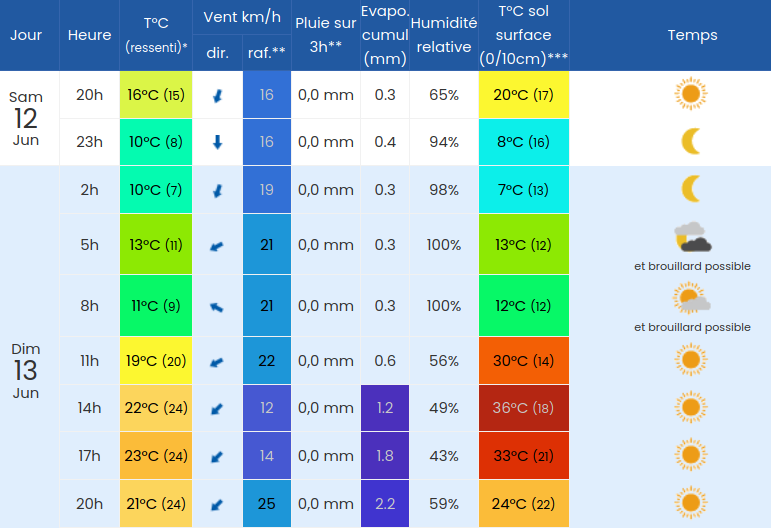Click the wind direction arrow at 8h

(x=217, y=307)
